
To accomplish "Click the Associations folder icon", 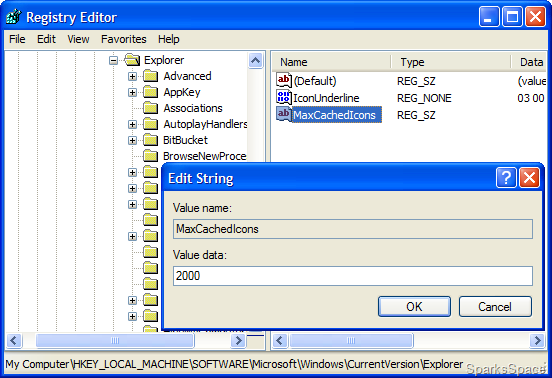I will 151,108.
